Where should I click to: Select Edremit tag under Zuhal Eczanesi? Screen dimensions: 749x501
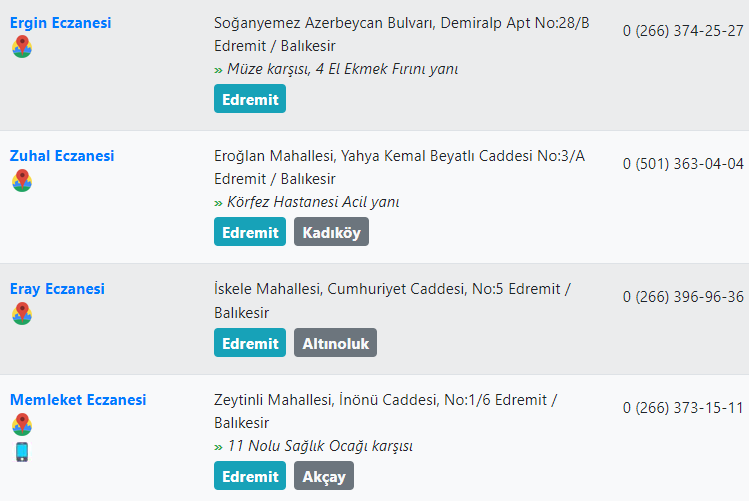coord(250,232)
